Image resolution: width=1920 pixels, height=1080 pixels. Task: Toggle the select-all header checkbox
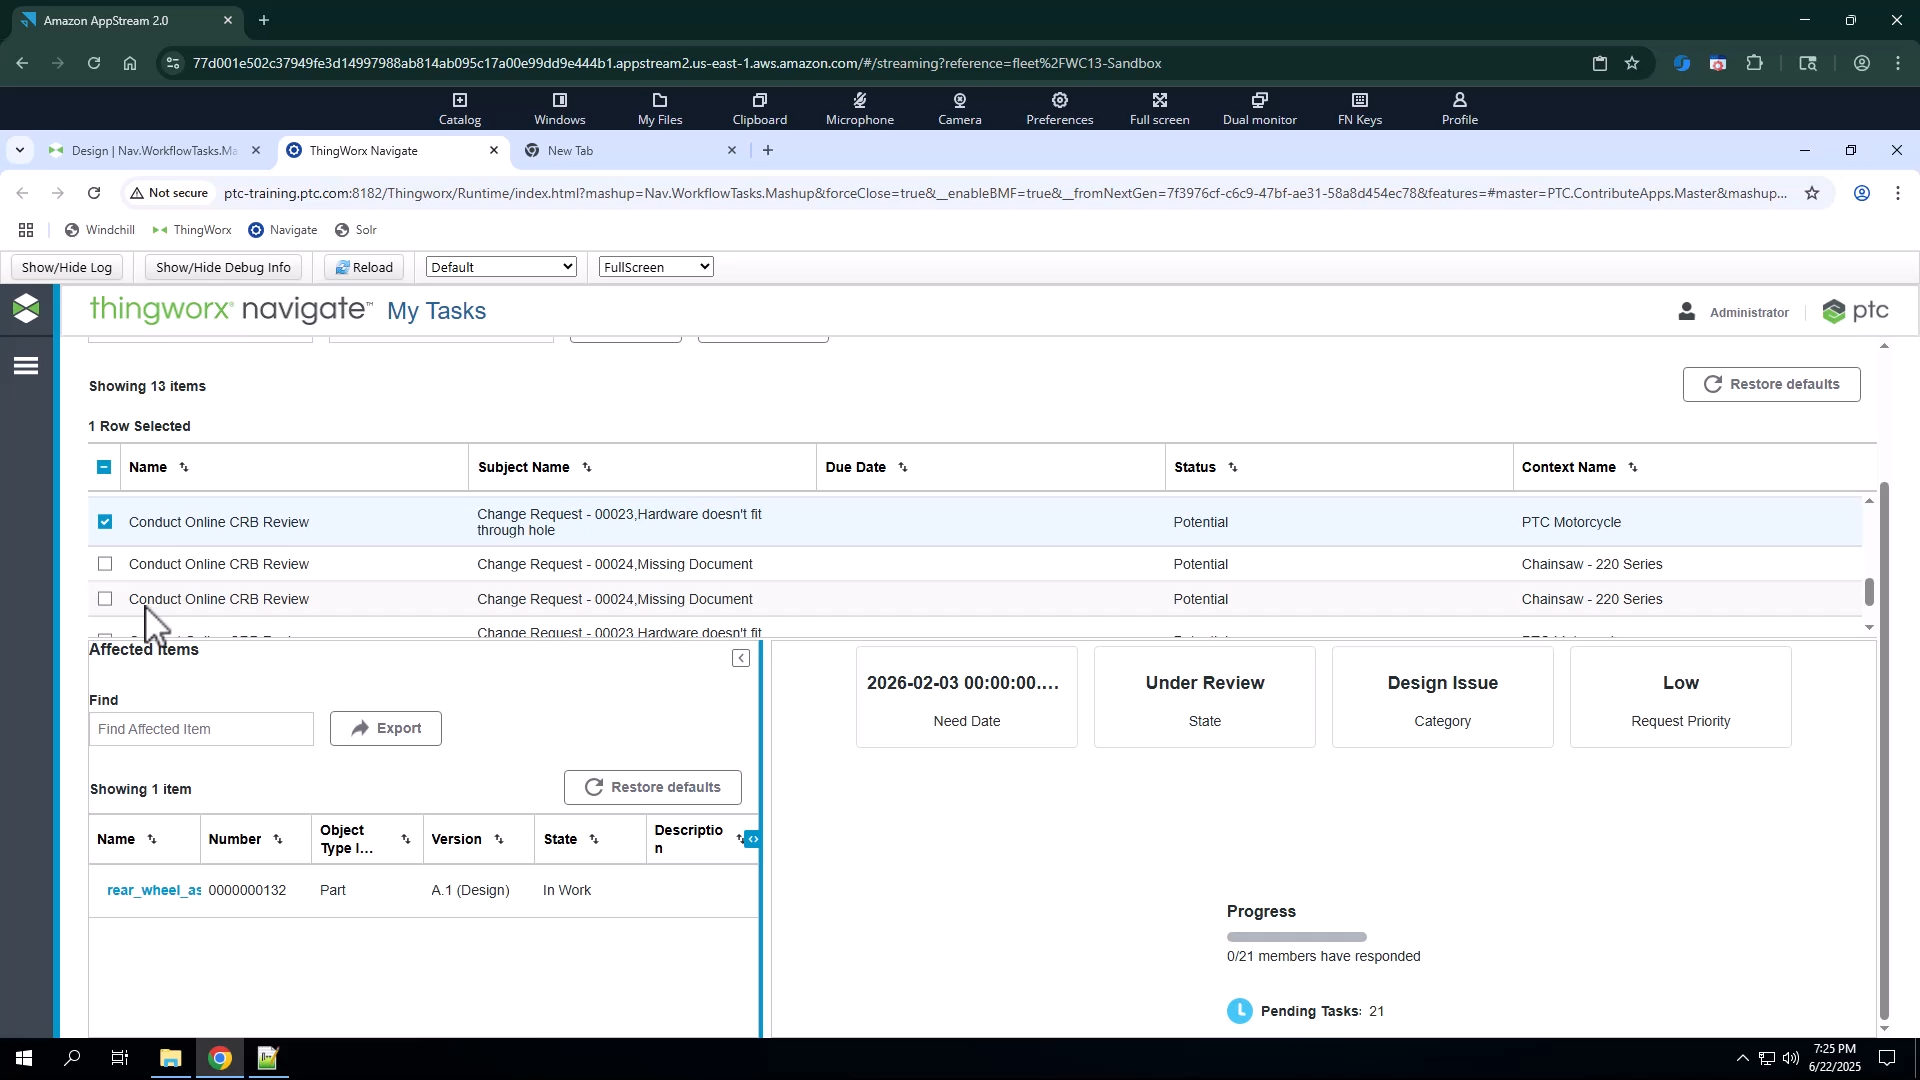tap(104, 467)
